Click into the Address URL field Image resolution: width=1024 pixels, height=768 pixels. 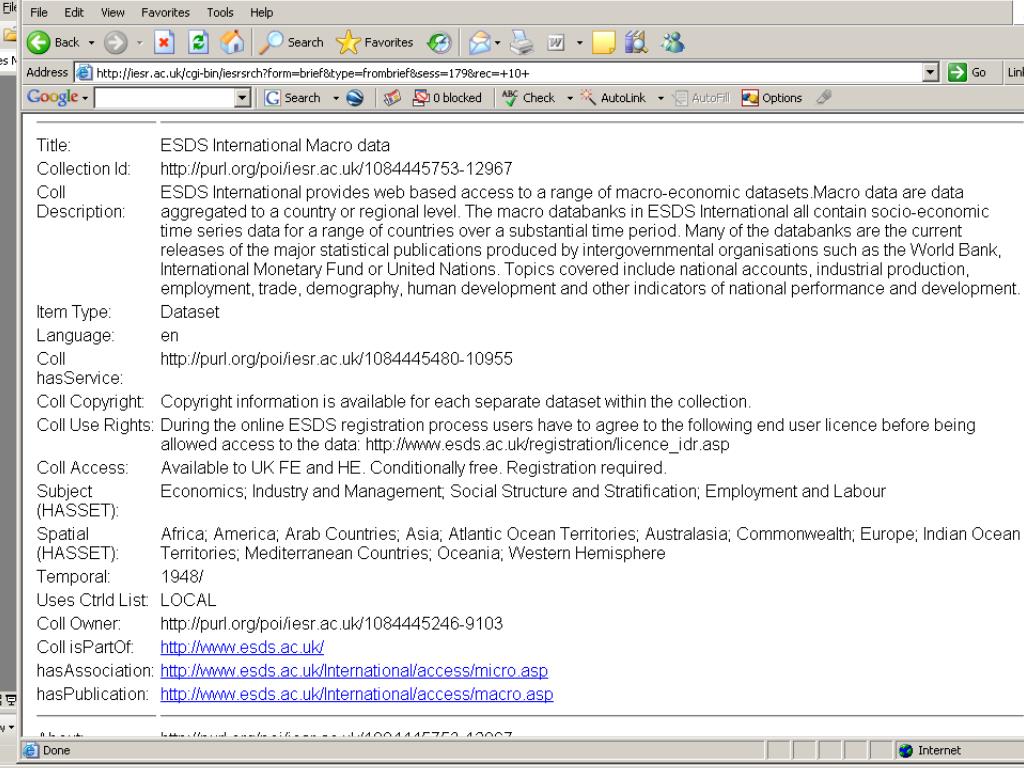507,72
